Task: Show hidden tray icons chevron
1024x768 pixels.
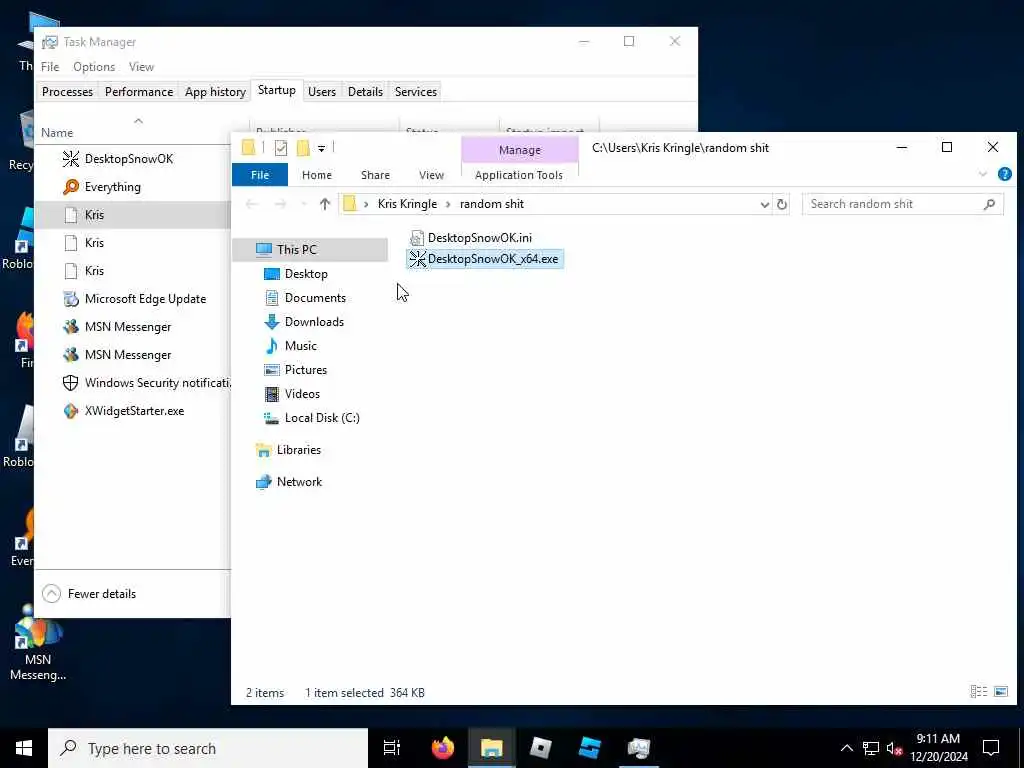Action: [x=846, y=748]
